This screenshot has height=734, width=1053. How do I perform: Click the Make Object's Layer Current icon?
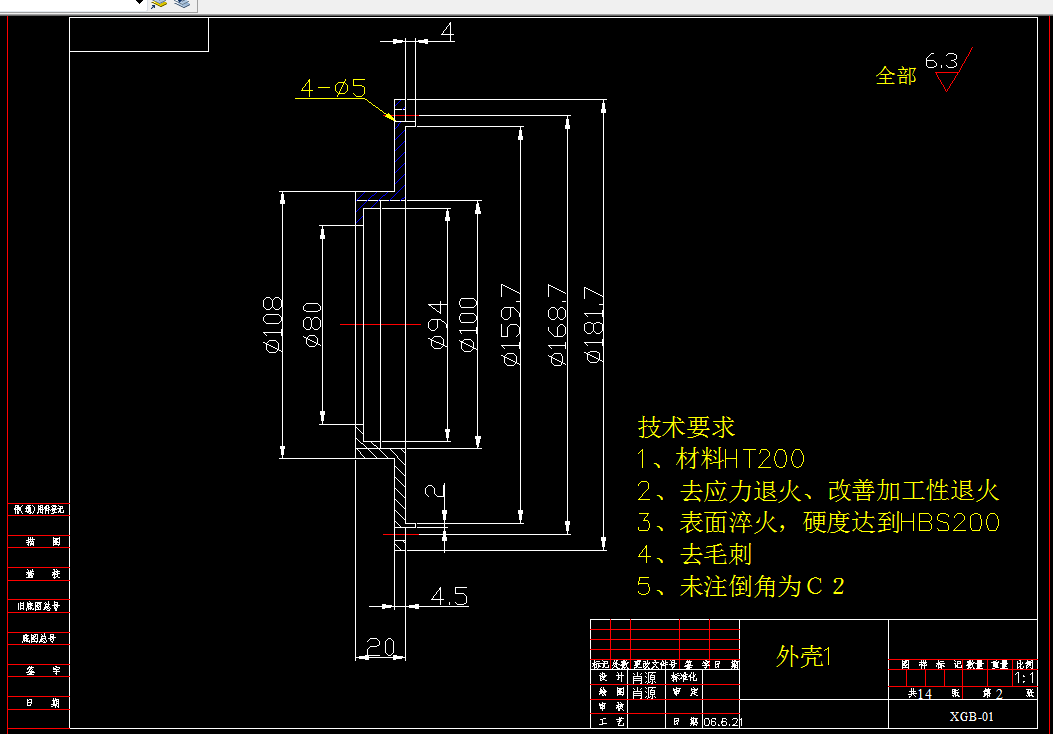pyautogui.click(x=158, y=4)
